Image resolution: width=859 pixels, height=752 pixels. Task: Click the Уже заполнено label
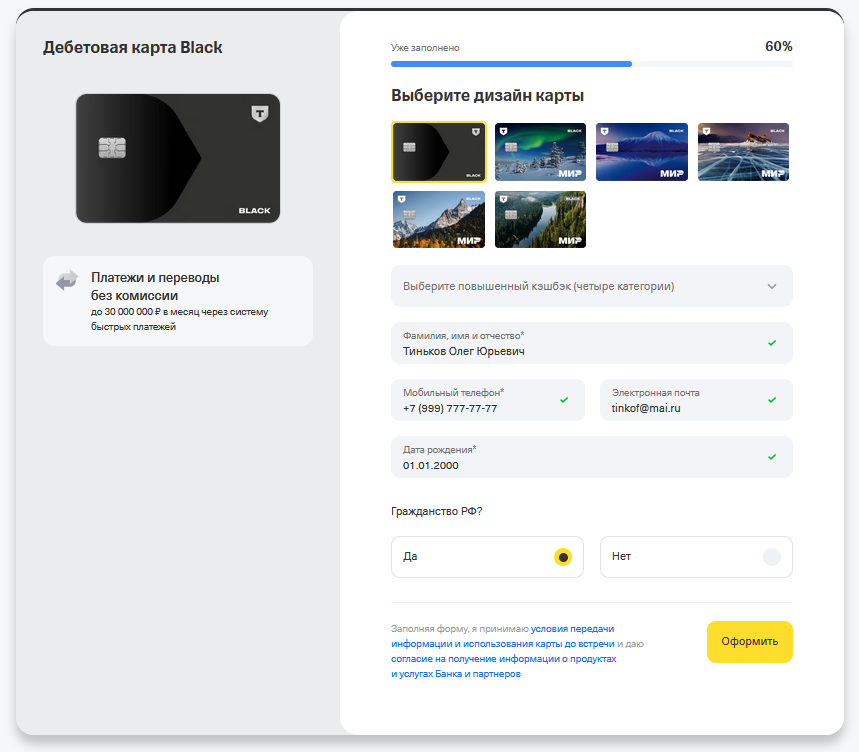(425, 48)
